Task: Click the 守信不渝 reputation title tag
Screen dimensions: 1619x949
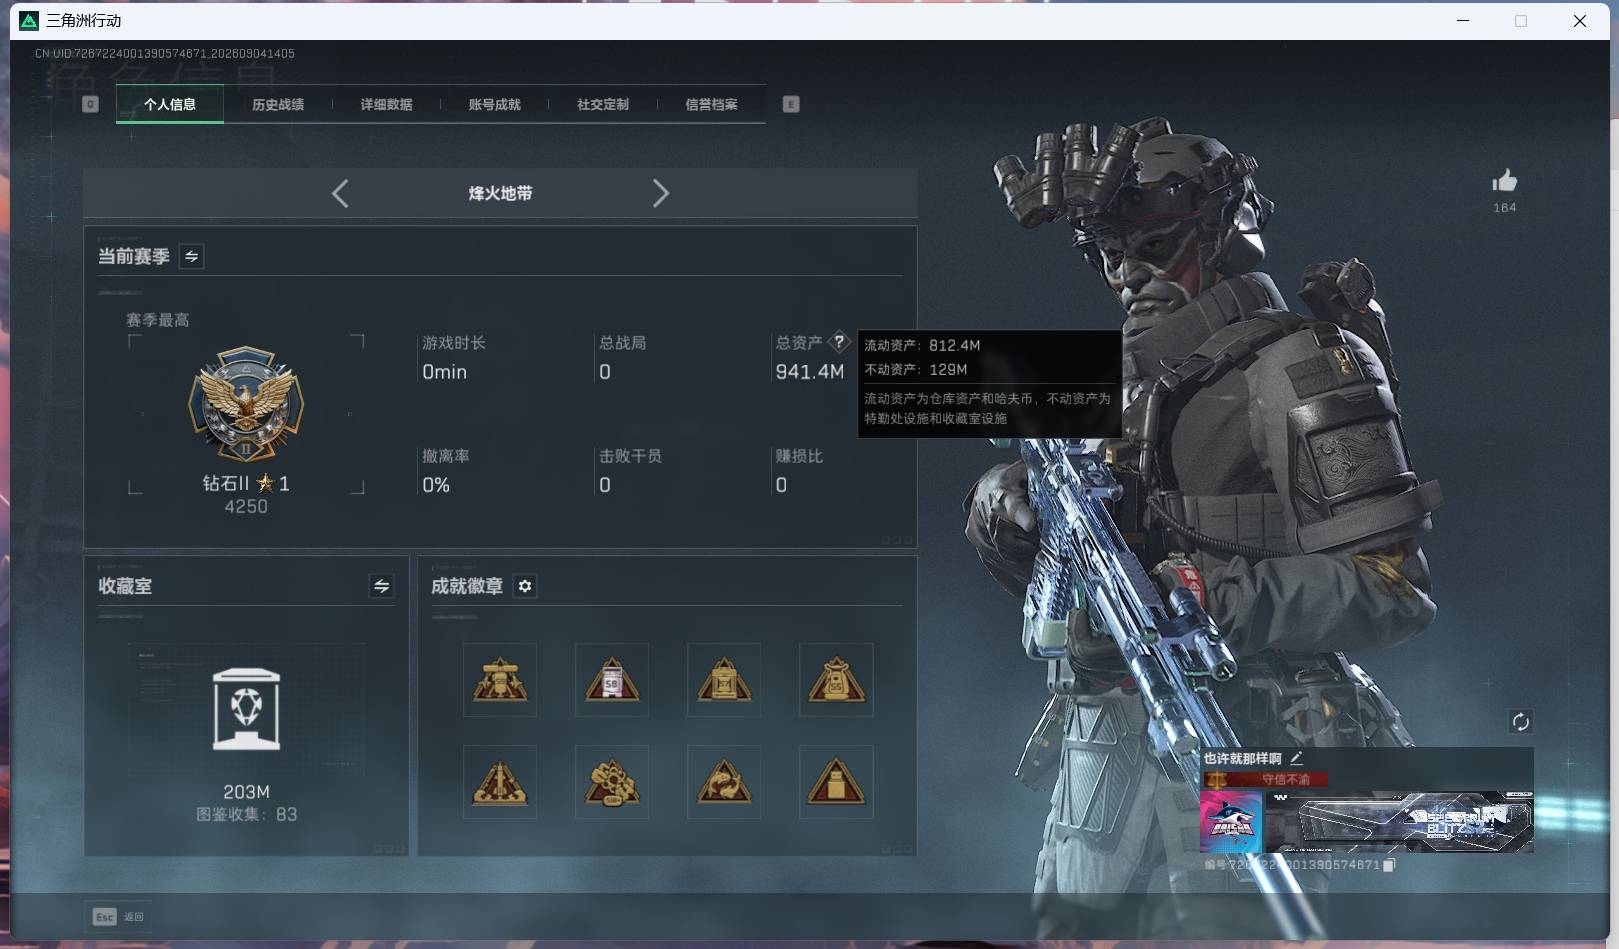Action: [1266, 779]
